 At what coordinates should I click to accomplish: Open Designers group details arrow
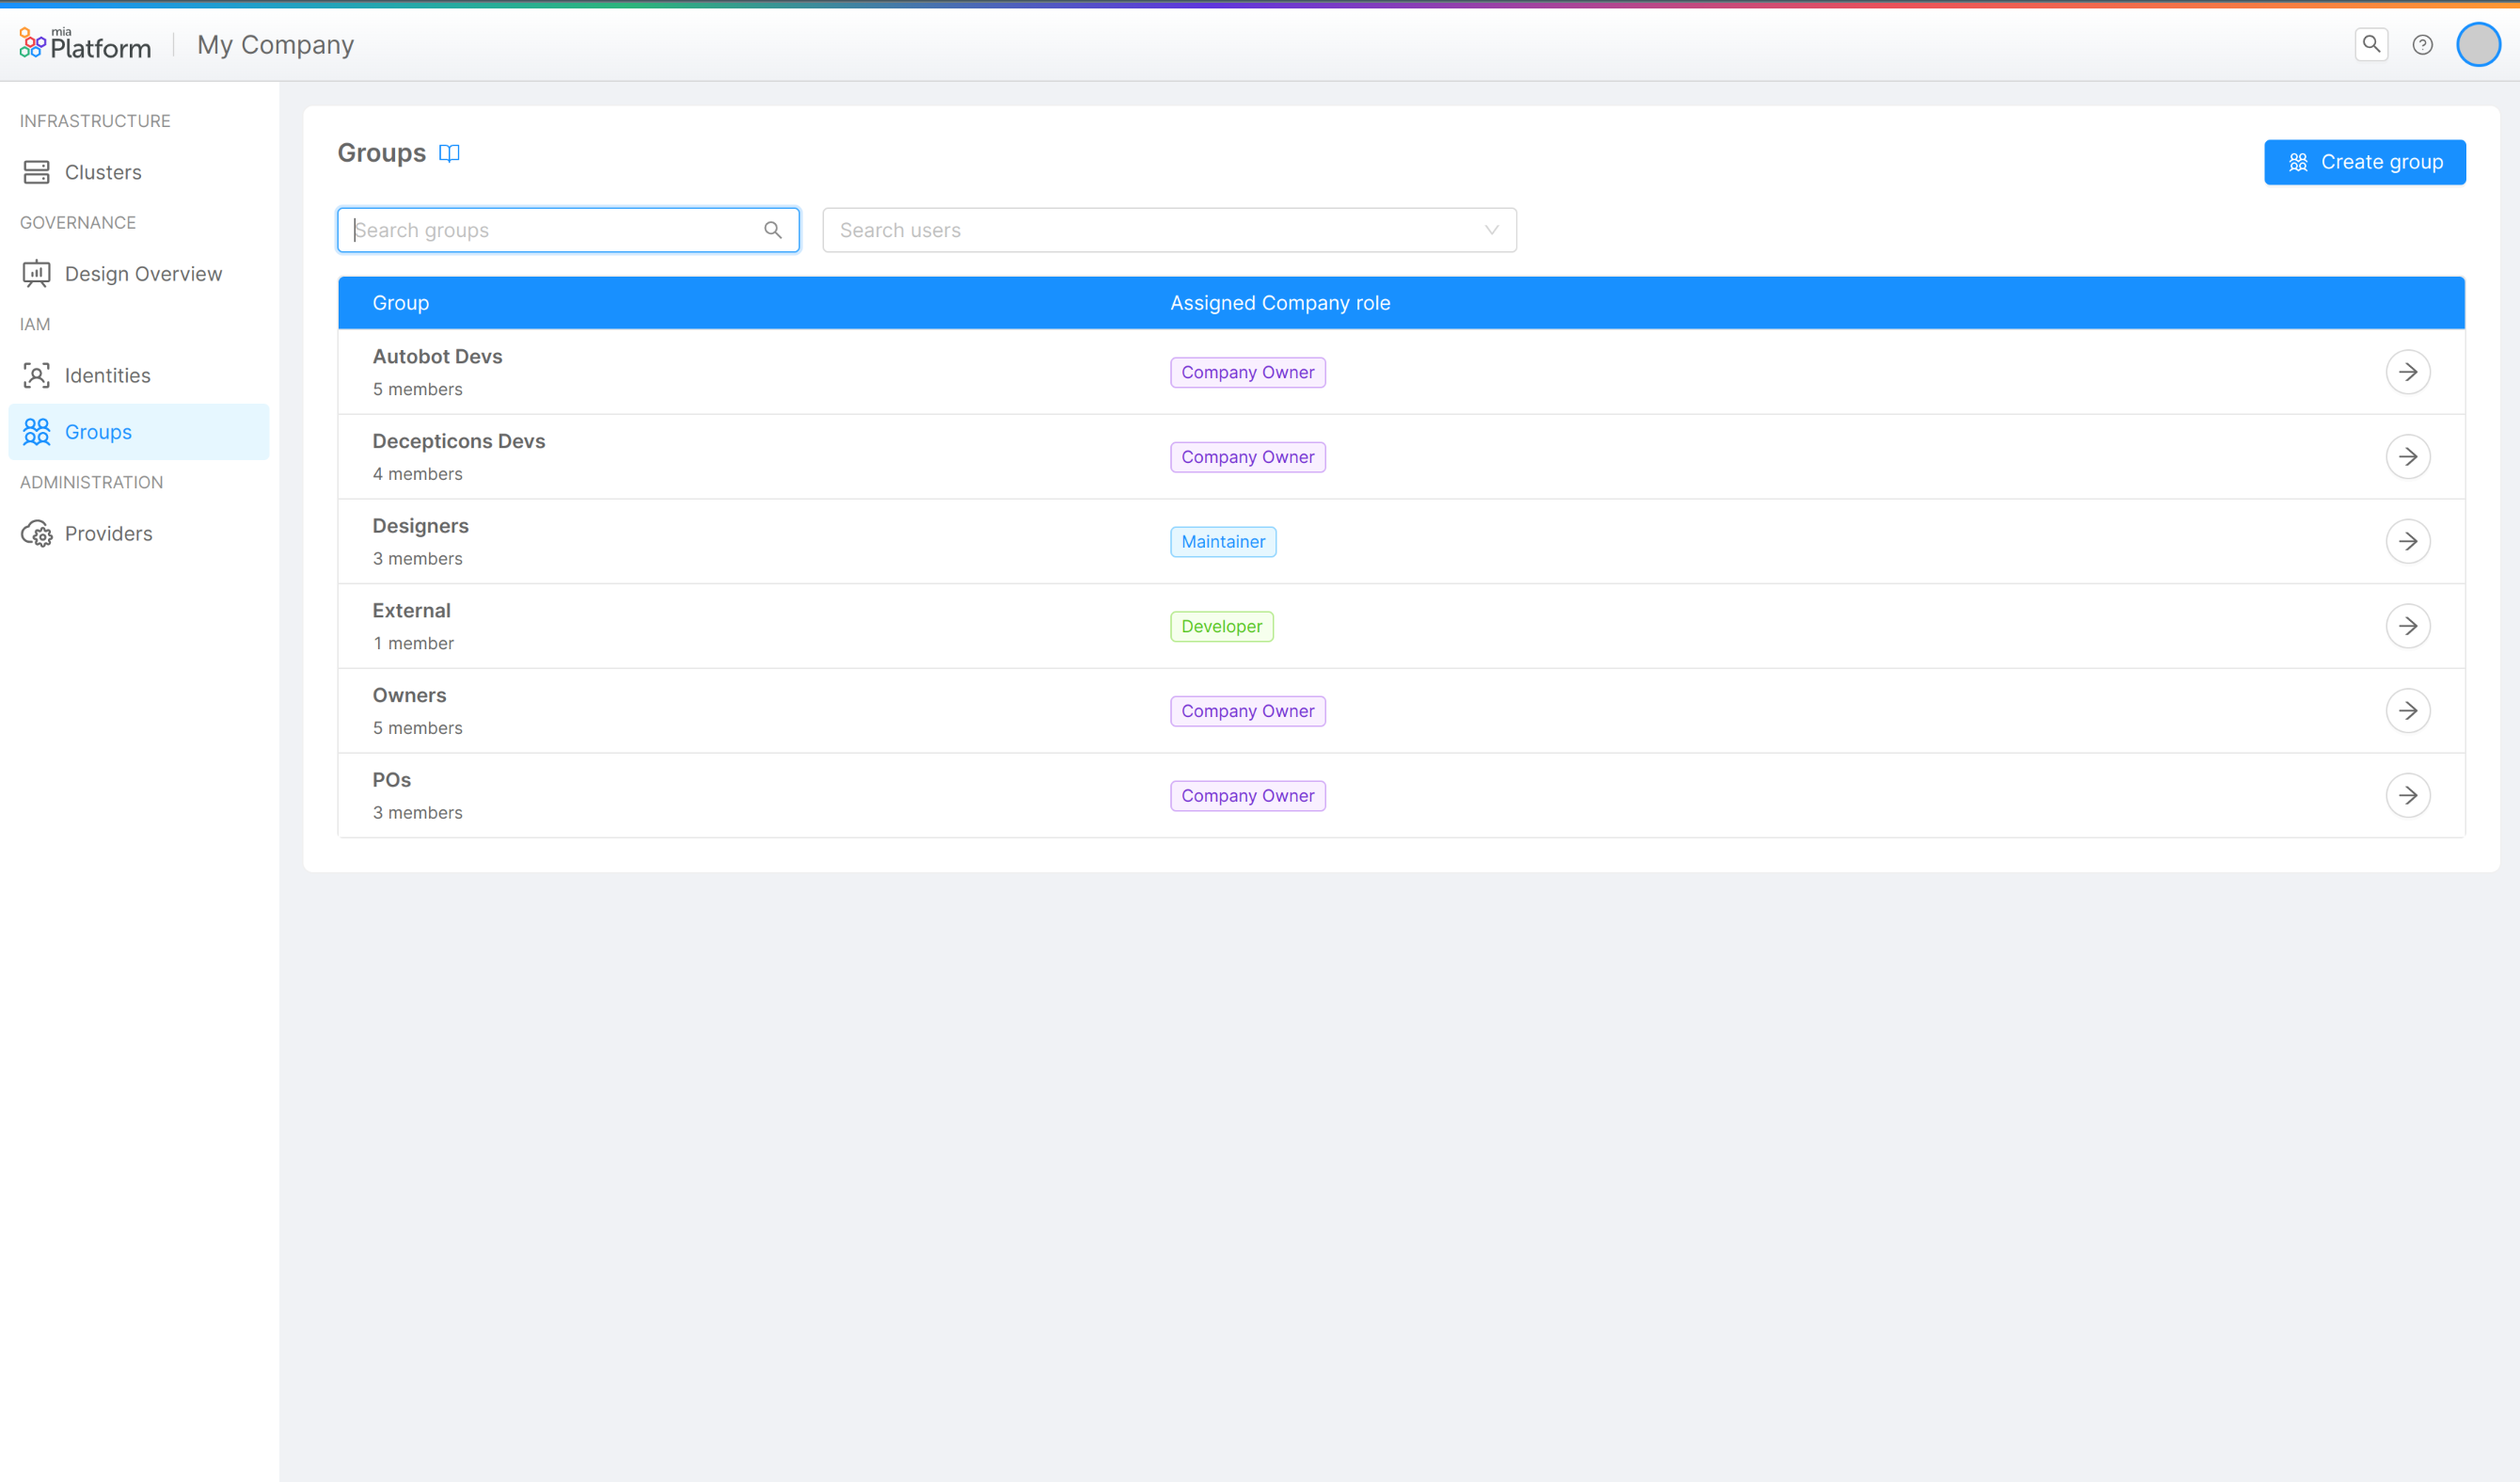coord(2407,541)
